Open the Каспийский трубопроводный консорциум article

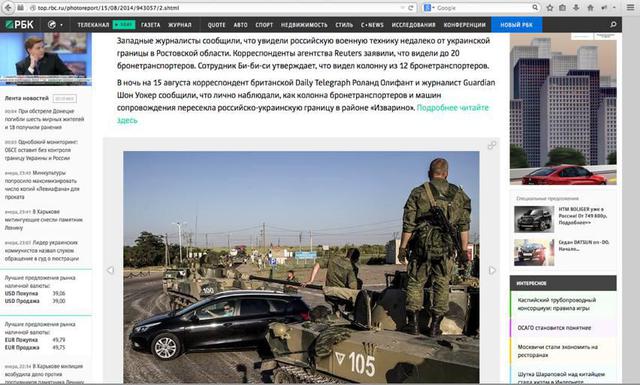[x=557, y=304]
